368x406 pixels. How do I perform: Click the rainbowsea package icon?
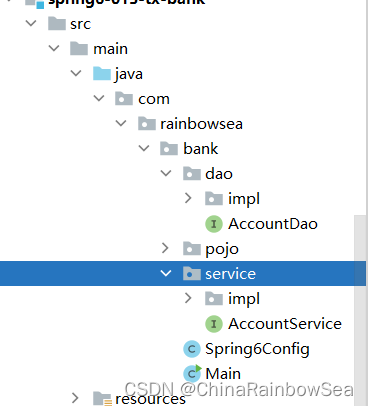[147, 124]
